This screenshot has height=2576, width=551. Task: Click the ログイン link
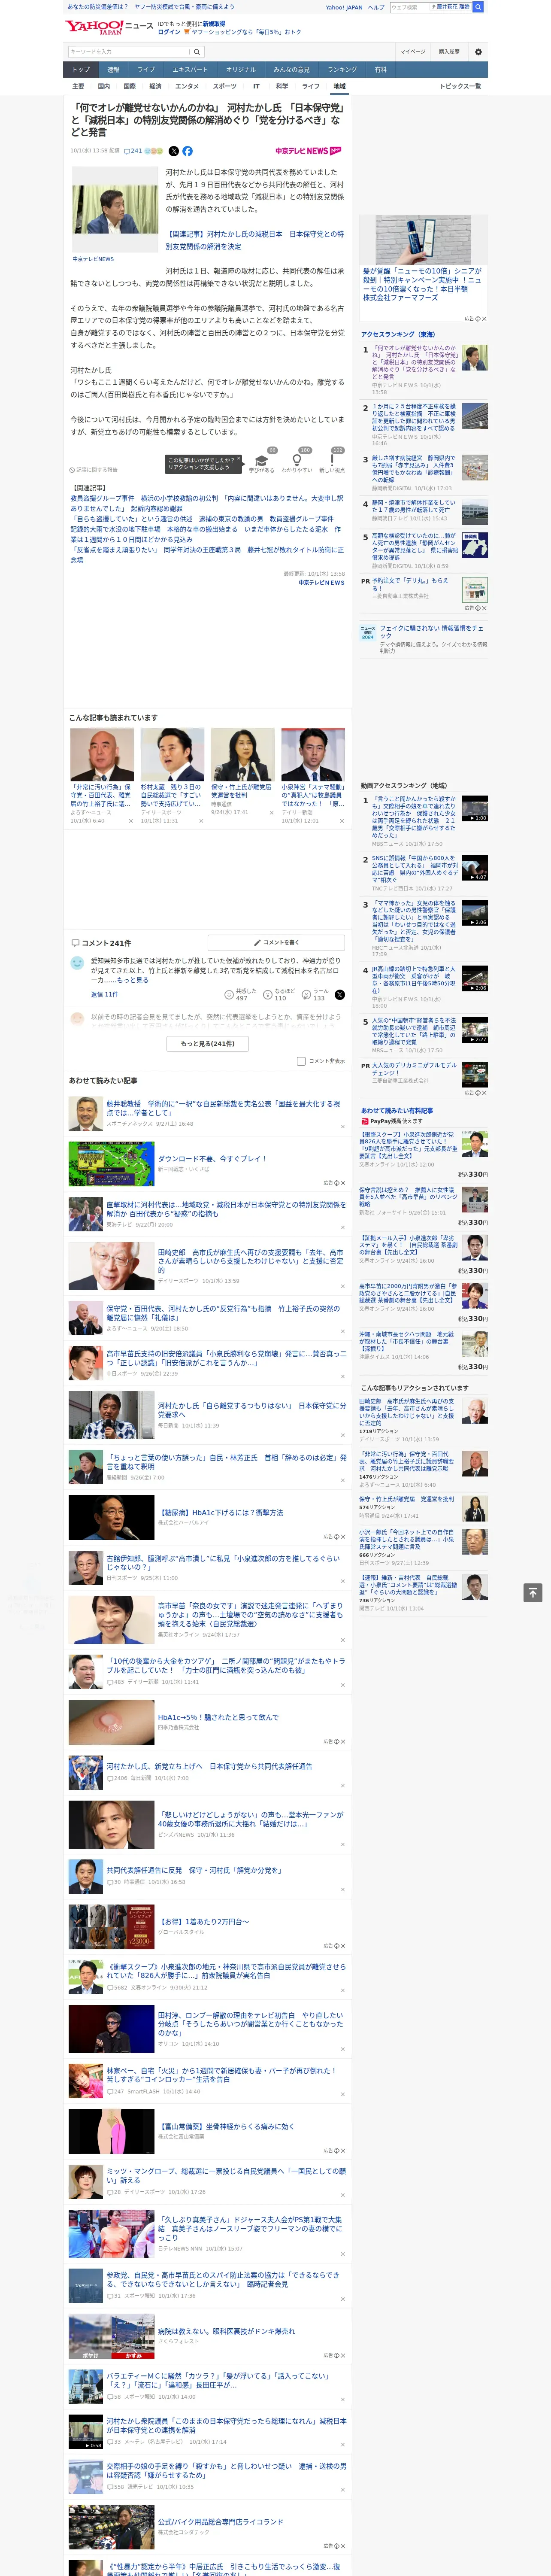[169, 32]
